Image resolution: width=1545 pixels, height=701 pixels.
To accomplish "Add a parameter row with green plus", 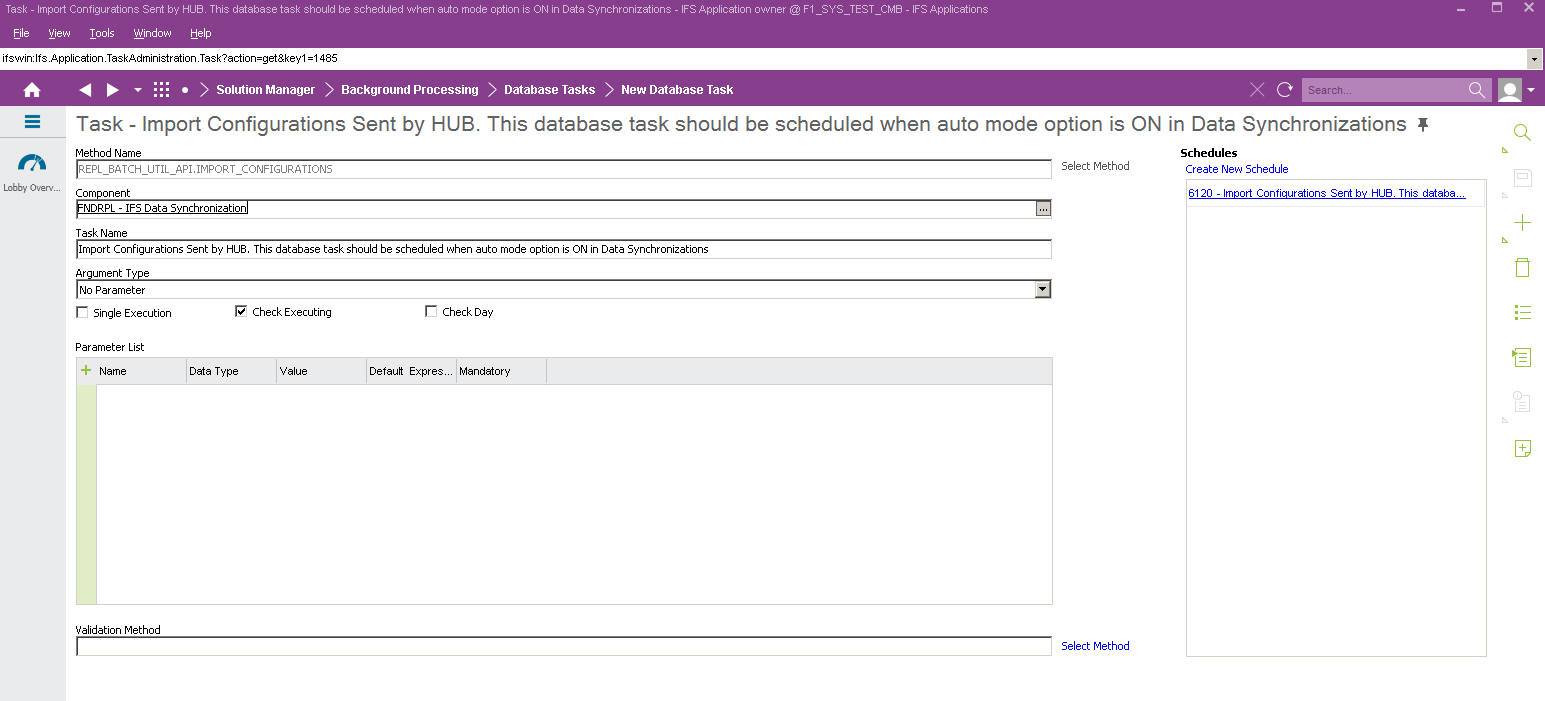I will pyautogui.click(x=86, y=371).
